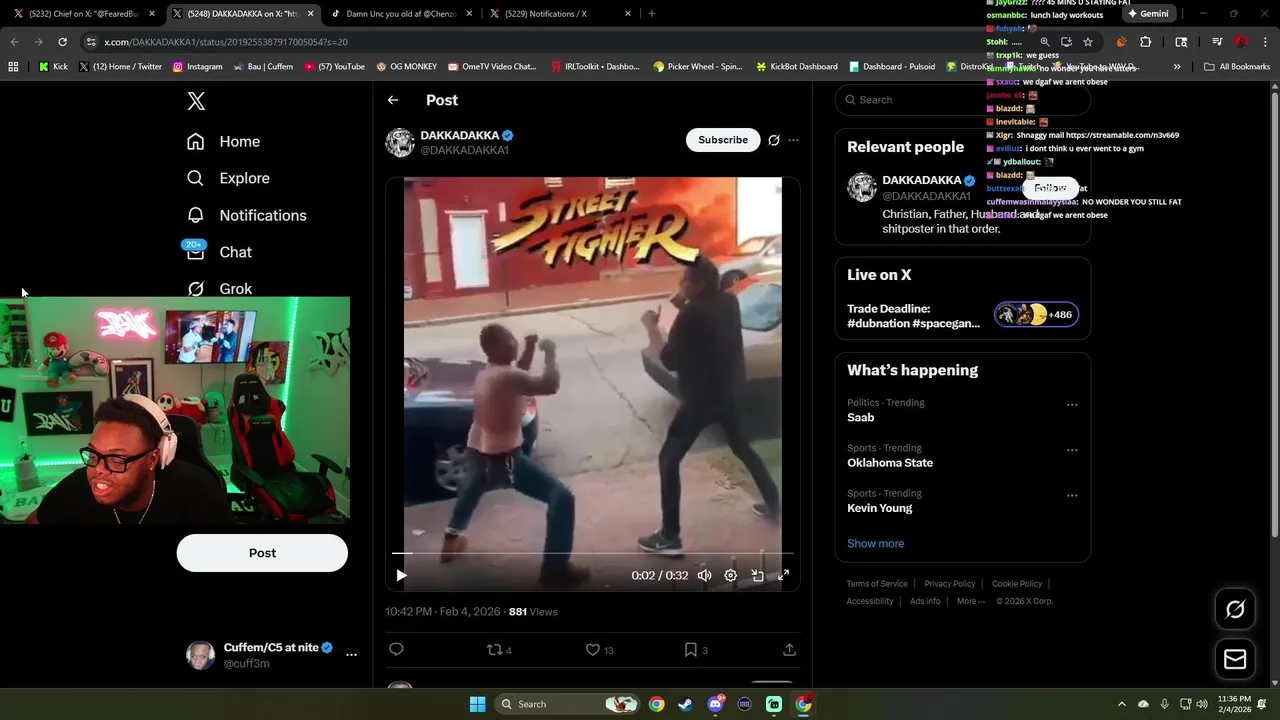The image size is (1280, 720).
Task: Open options for the Saab trend
Action: click(1072, 405)
